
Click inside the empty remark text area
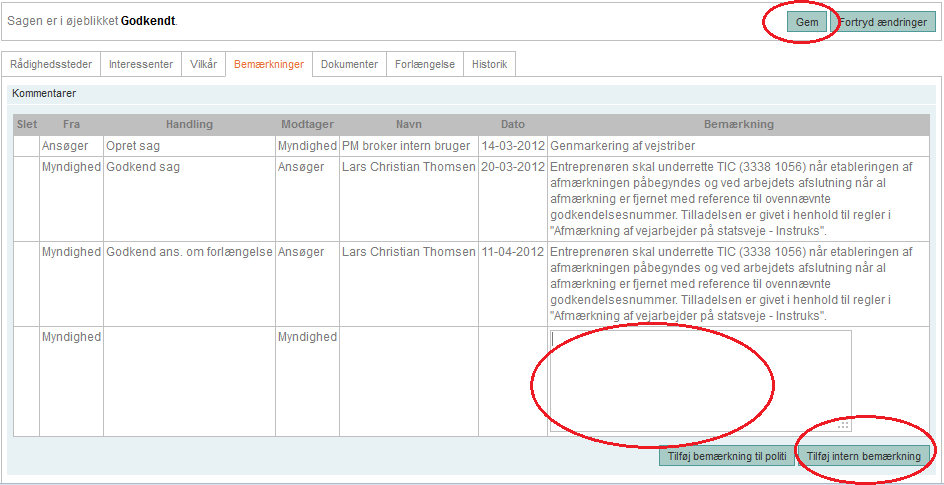pos(699,379)
